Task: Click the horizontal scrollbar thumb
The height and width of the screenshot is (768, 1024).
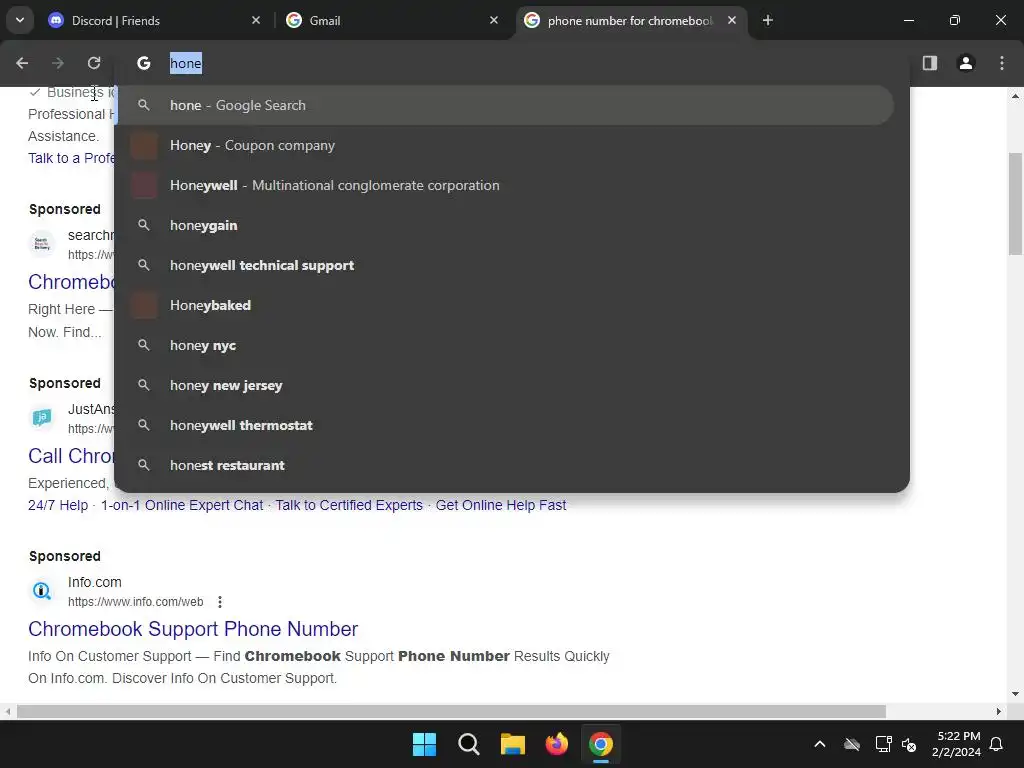Action: [451, 711]
